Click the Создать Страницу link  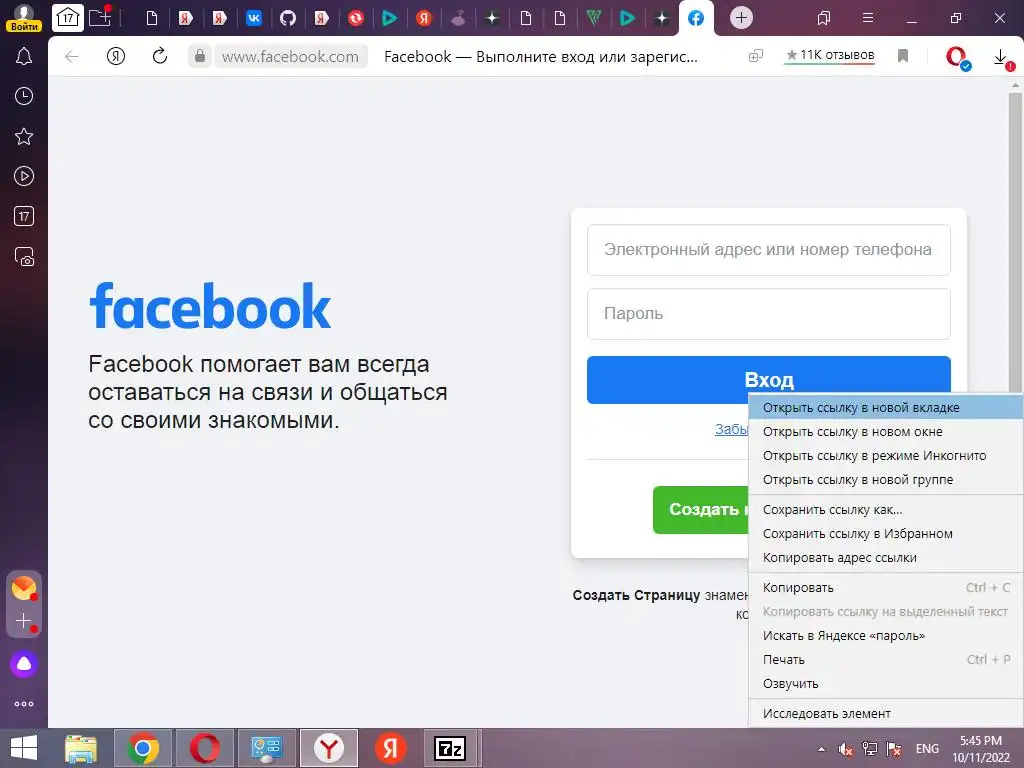636,595
